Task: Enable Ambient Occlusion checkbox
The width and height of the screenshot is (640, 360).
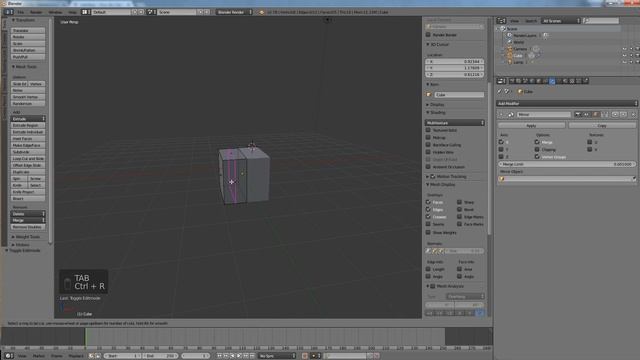Action: tap(428, 167)
